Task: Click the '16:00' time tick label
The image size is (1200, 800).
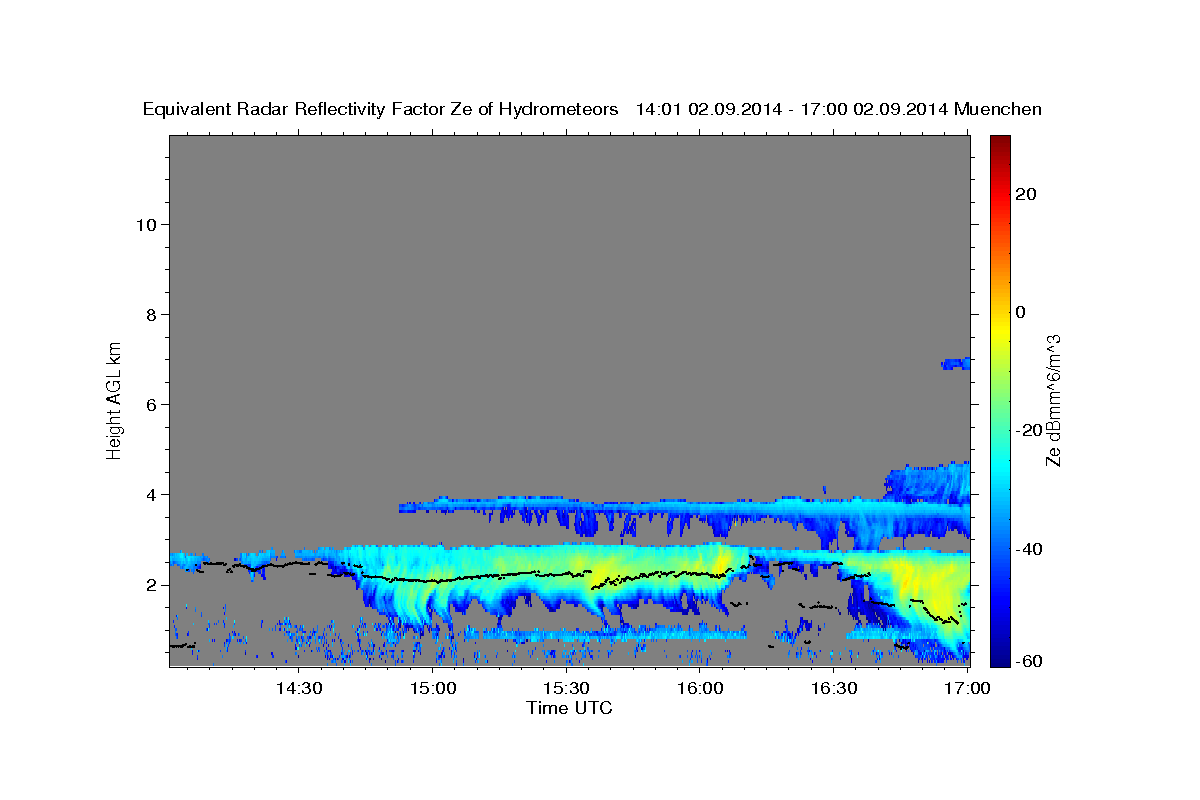Action: [x=700, y=689]
